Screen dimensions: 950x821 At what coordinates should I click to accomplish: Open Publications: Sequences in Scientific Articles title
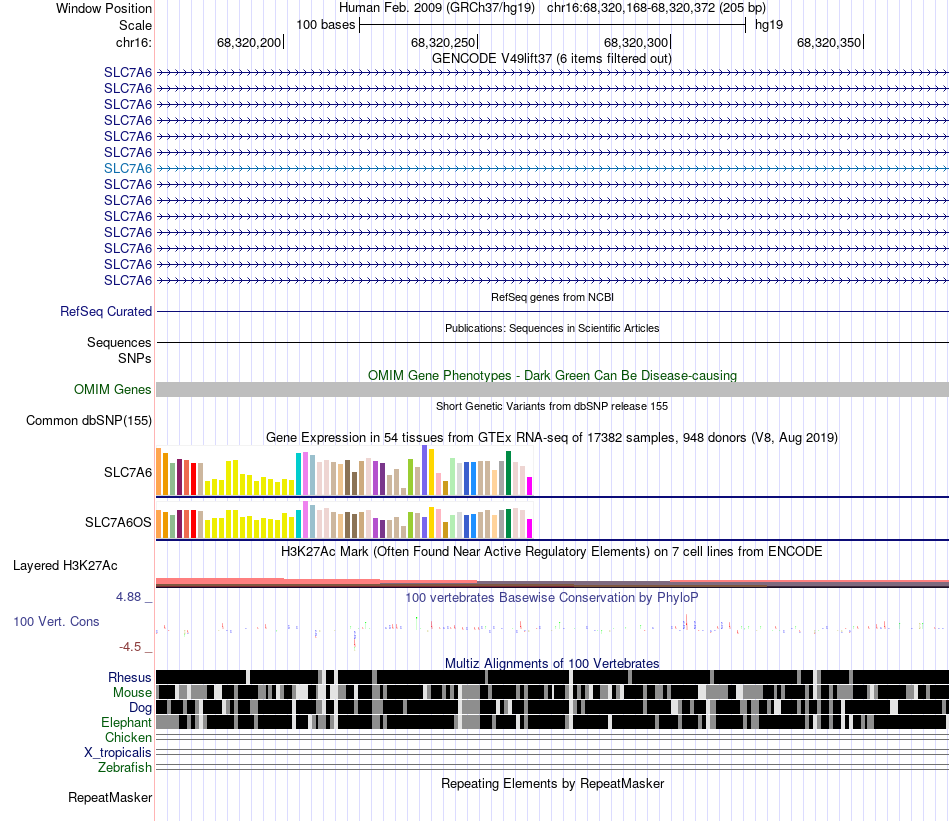click(552, 328)
